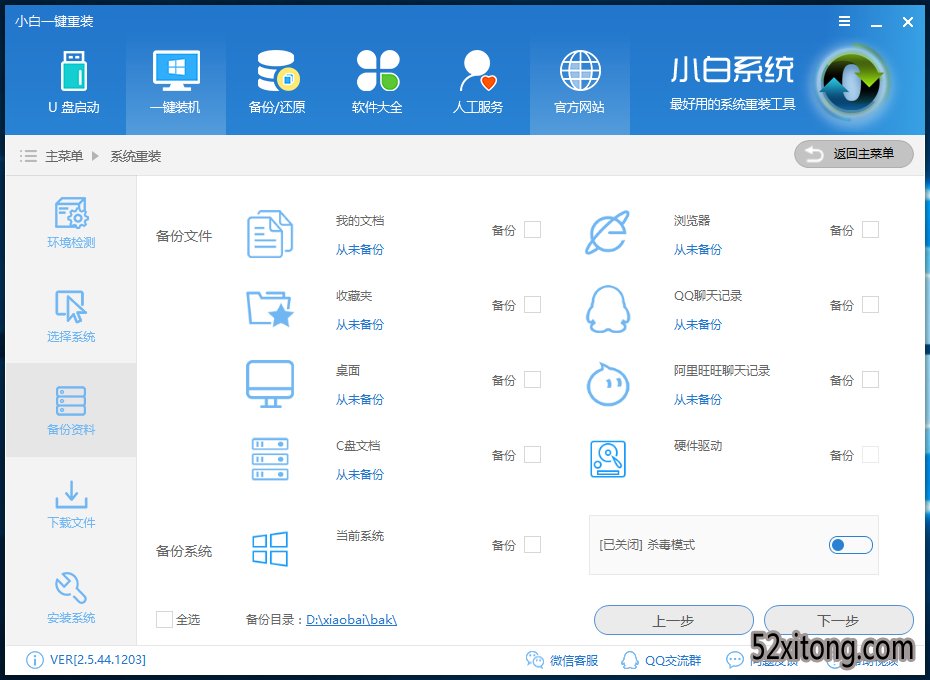
Task: Go to 环境检测 sidebar step
Action: [x=71, y=223]
